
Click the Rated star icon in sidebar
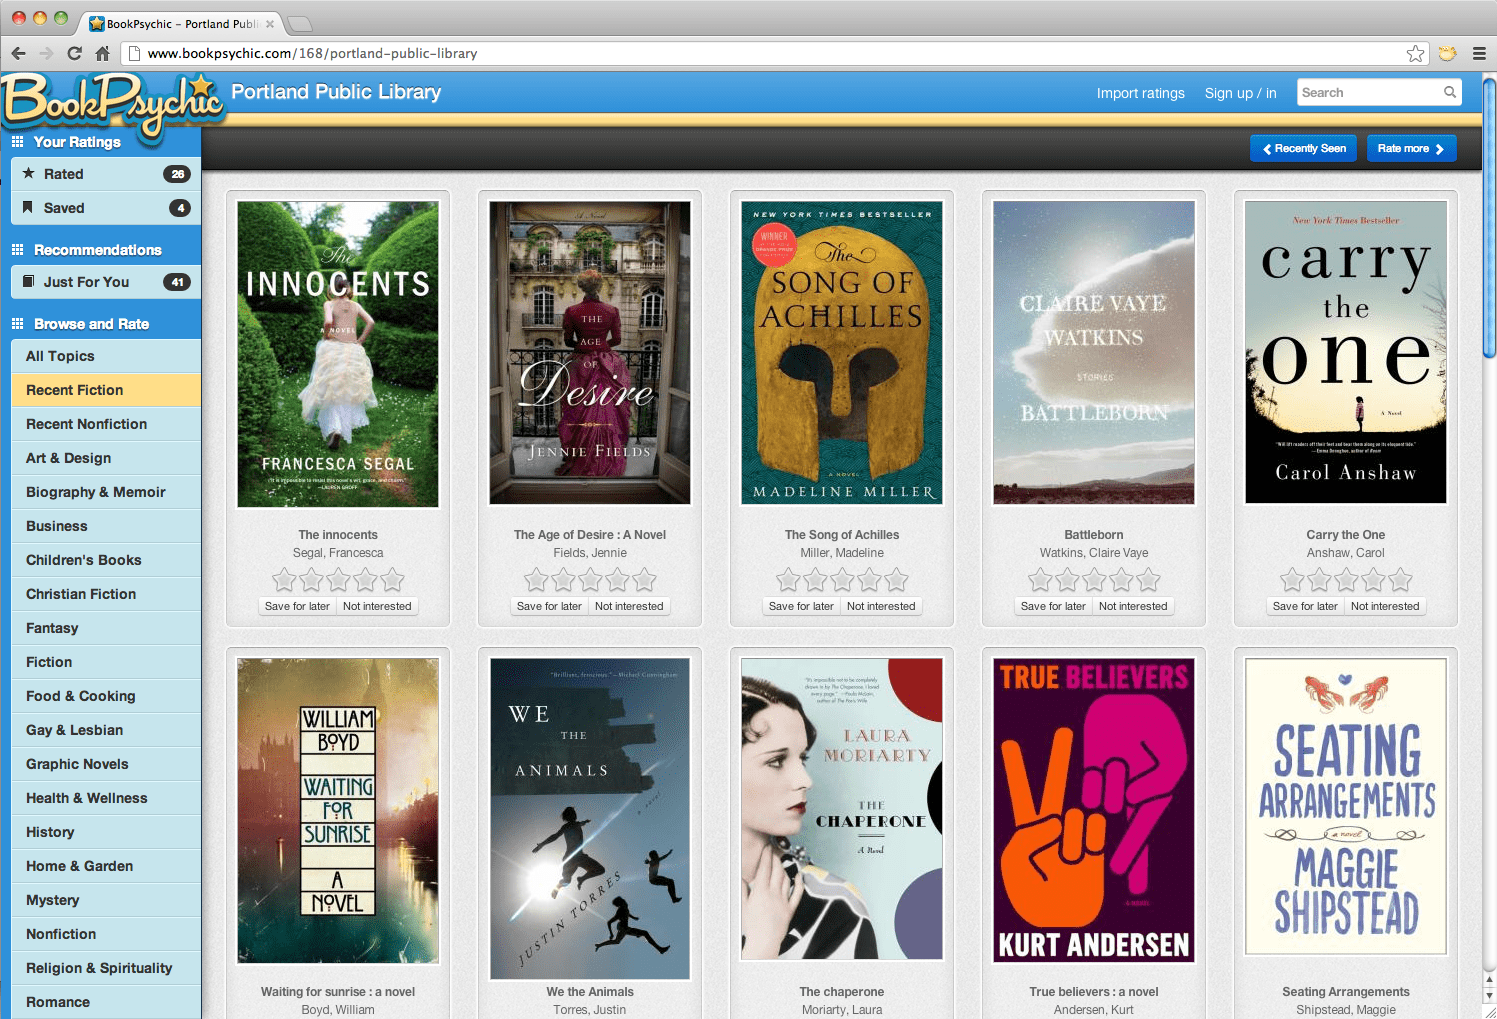pyautogui.click(x=28, y=173)
